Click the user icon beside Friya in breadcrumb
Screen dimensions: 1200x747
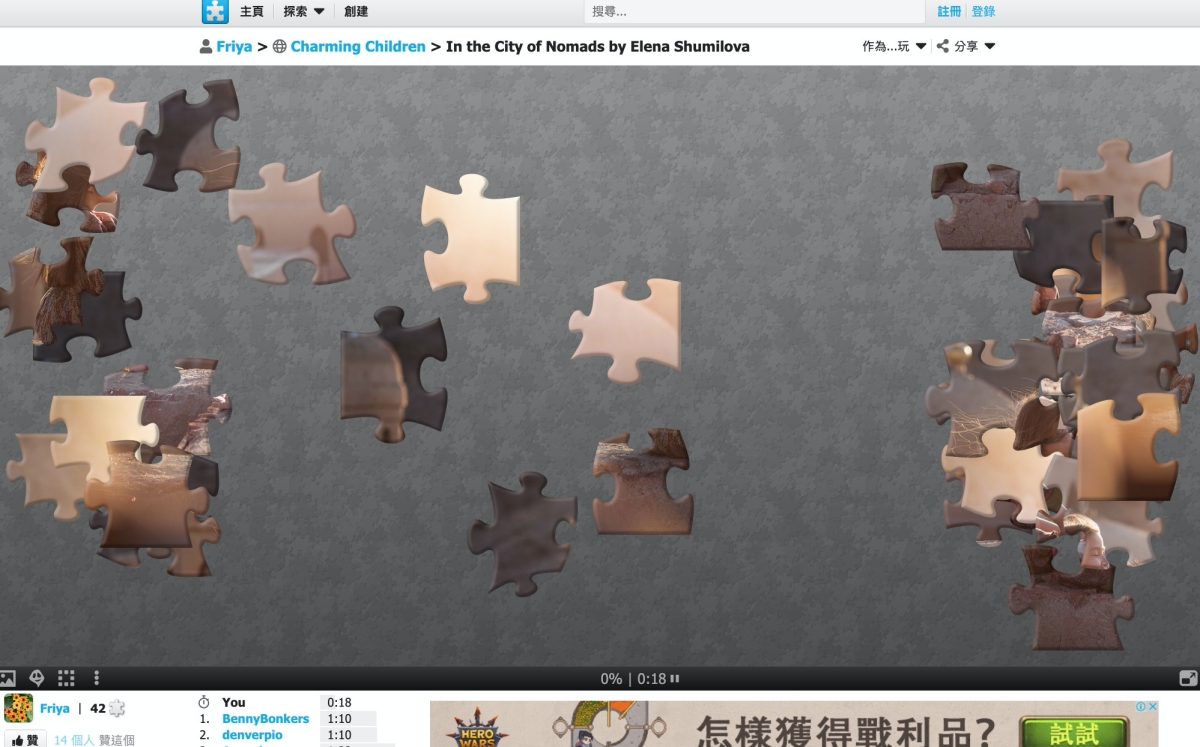coord(206,46)
